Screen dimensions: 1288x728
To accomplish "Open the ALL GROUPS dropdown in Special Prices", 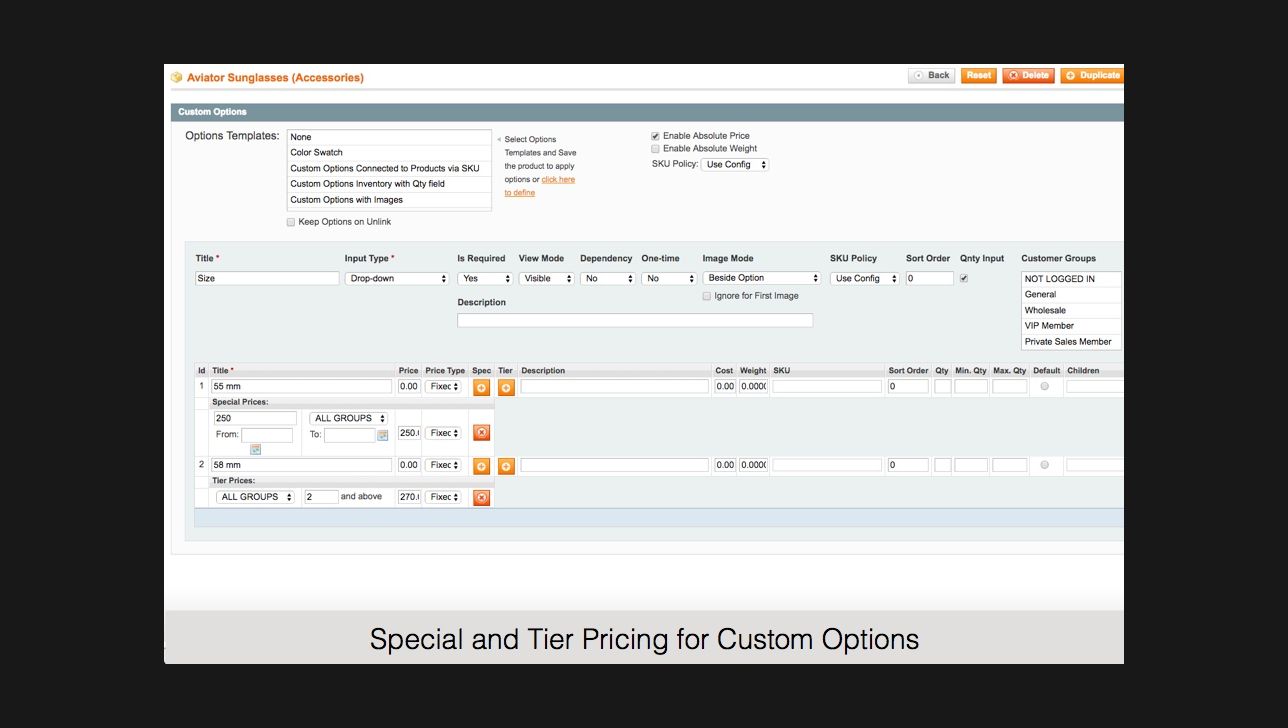I will (x=348, y=417).
